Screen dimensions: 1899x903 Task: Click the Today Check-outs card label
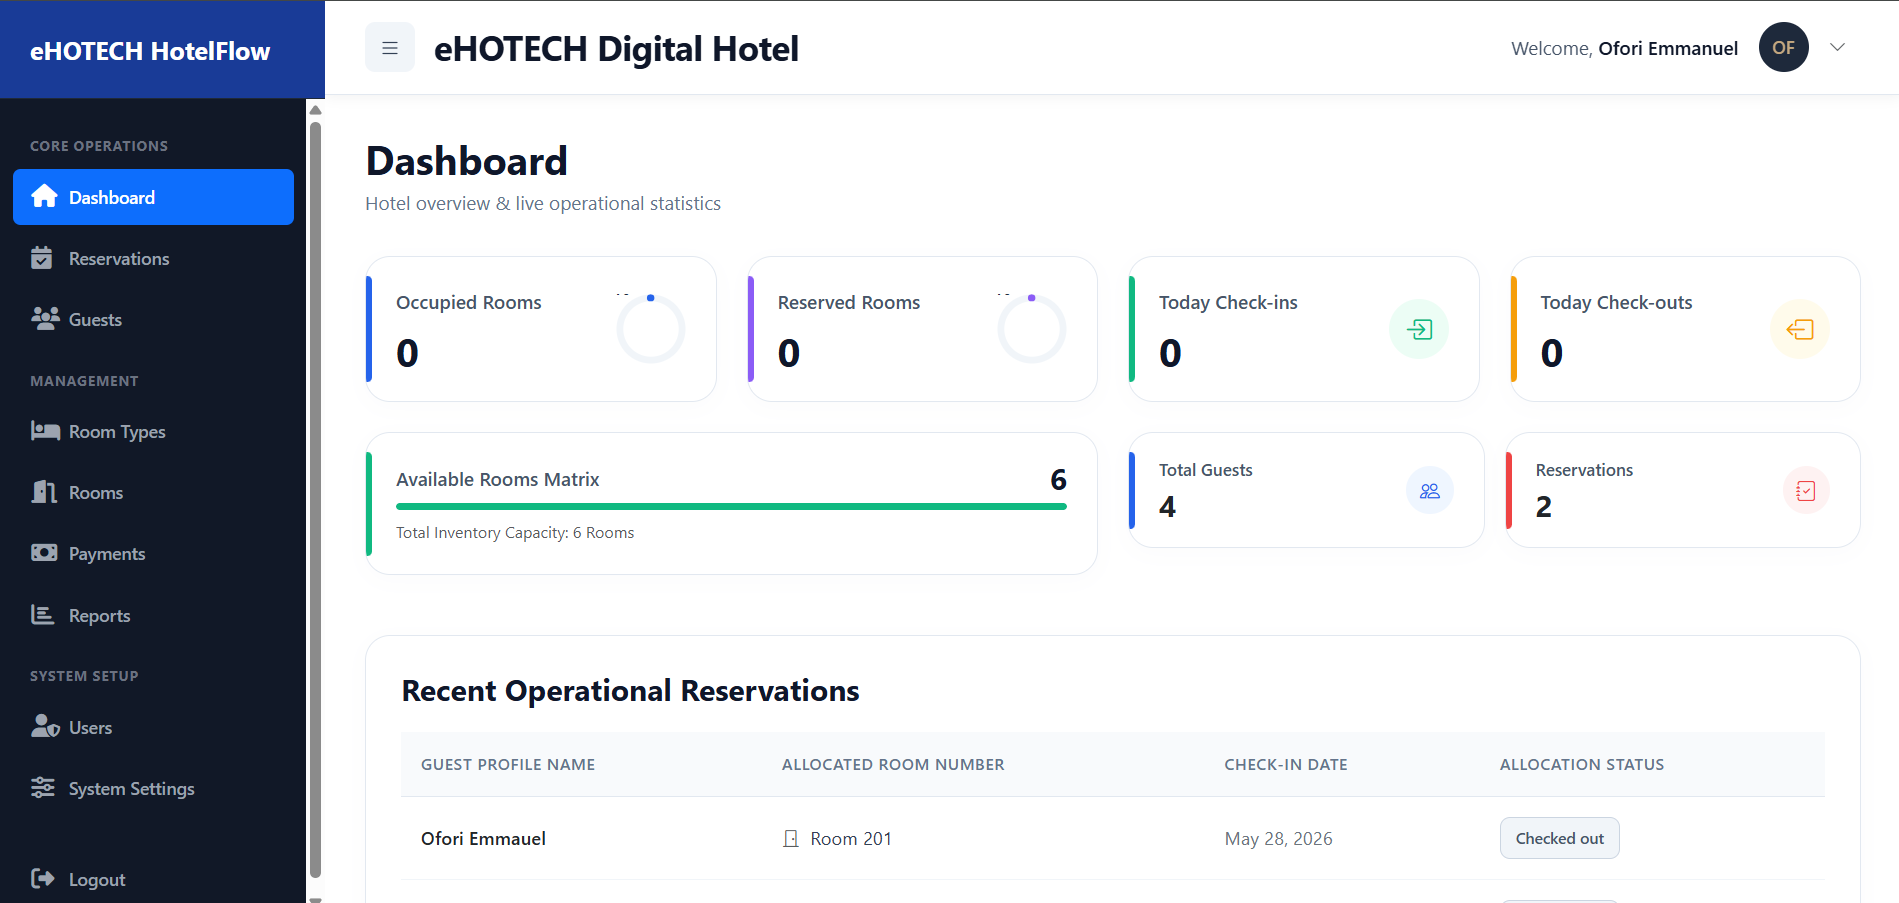coord(1616,302)
